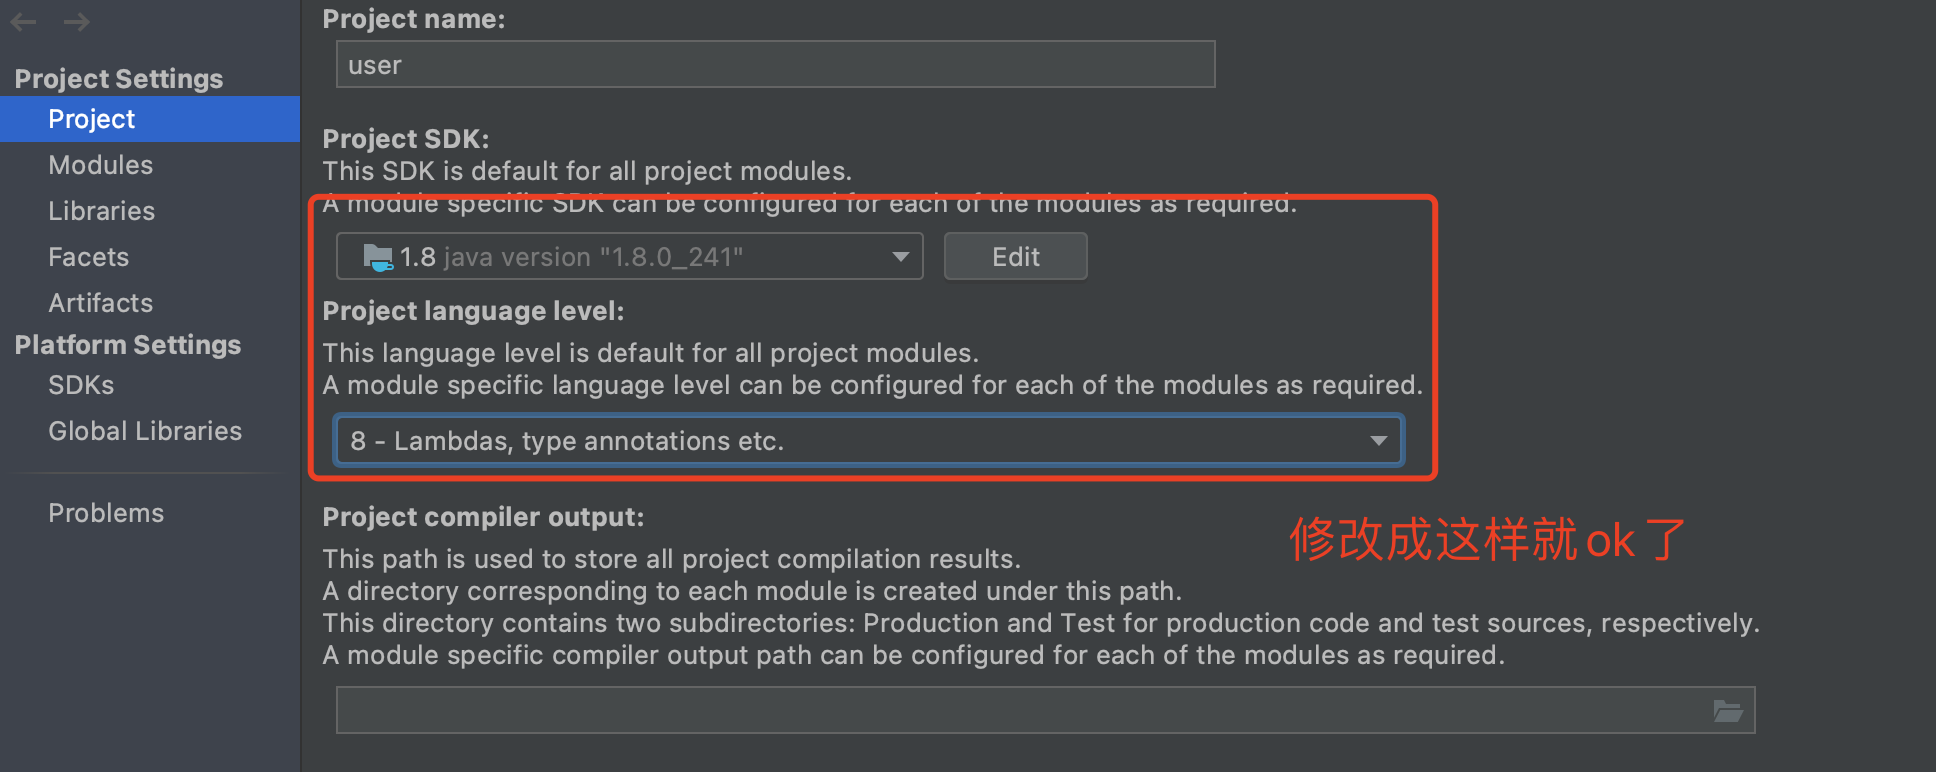This screenshot has height=772, width=1936.
Task: Select Libraries in the sidebar
Action: [101, 211]
